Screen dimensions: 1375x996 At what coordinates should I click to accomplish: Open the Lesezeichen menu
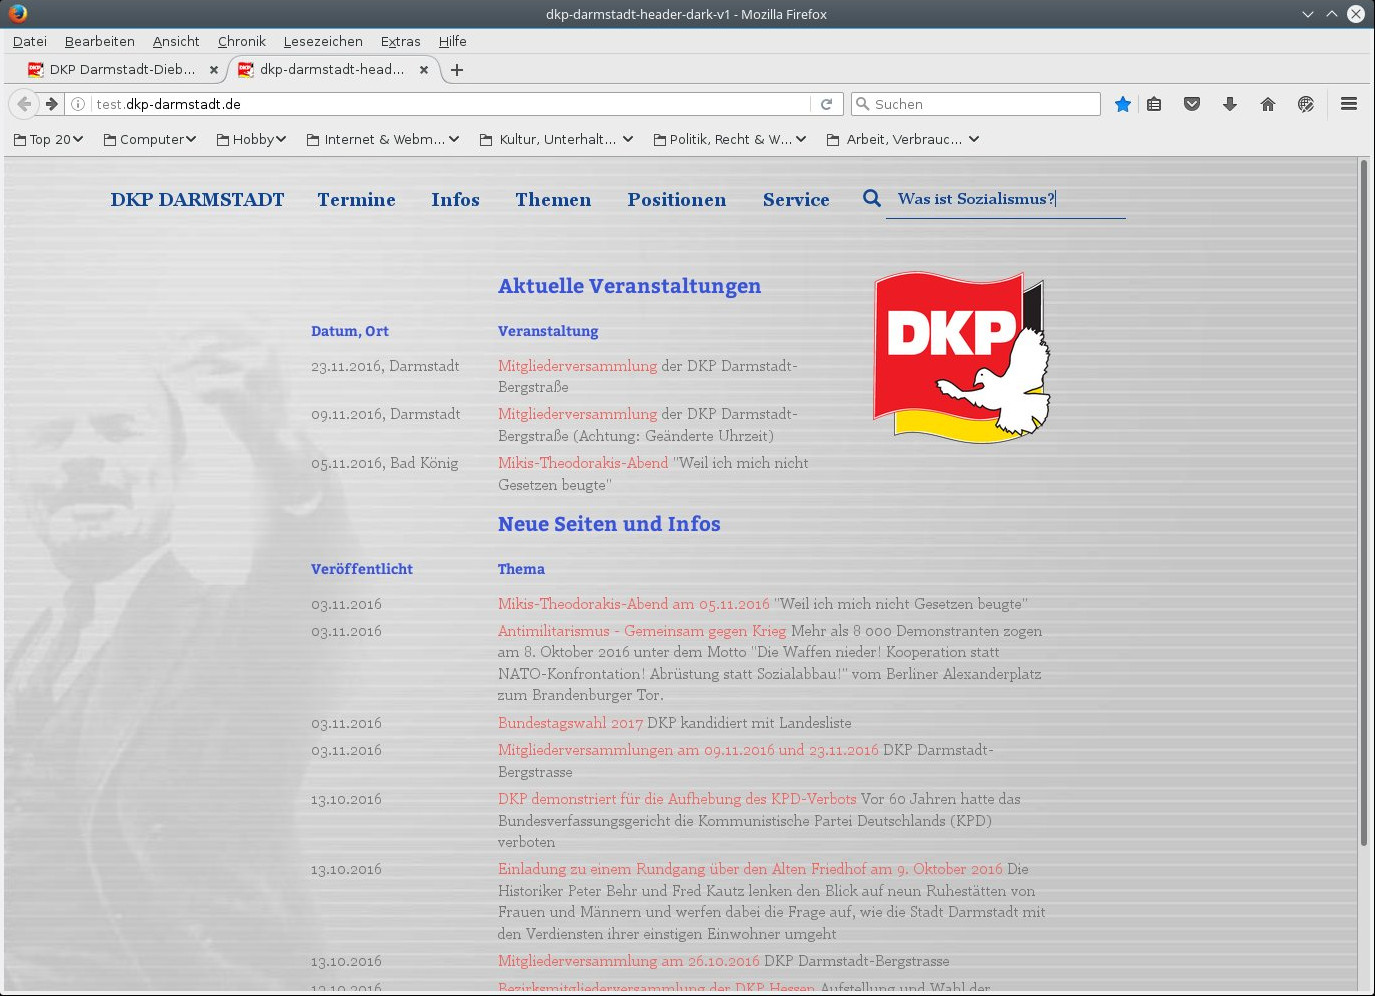(x=323, y=41)
